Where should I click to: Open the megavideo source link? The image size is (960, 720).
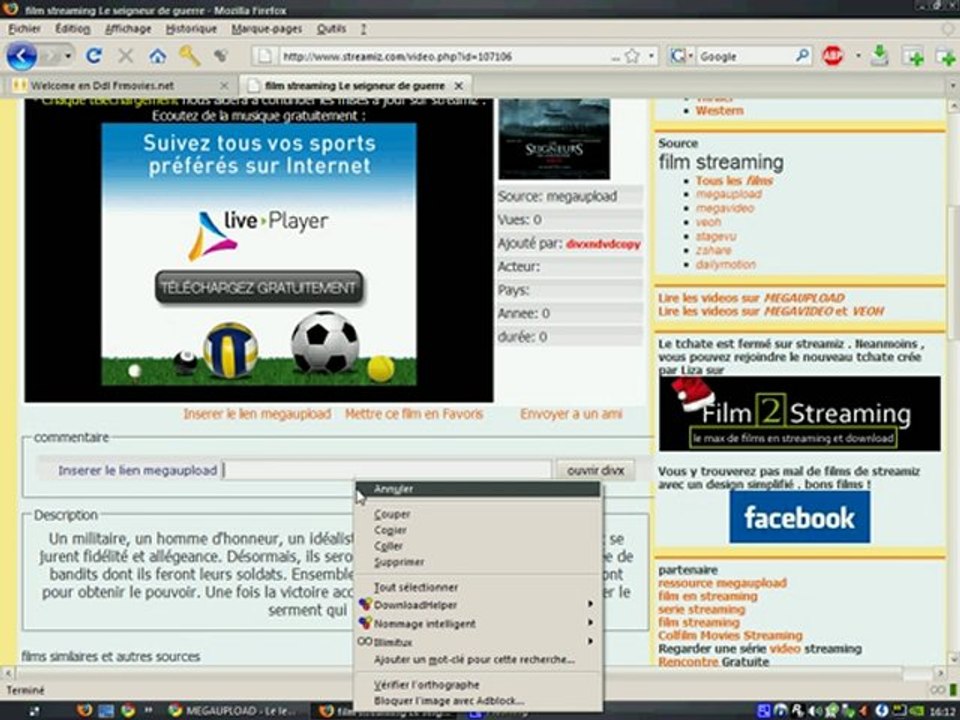coord(725,208)
